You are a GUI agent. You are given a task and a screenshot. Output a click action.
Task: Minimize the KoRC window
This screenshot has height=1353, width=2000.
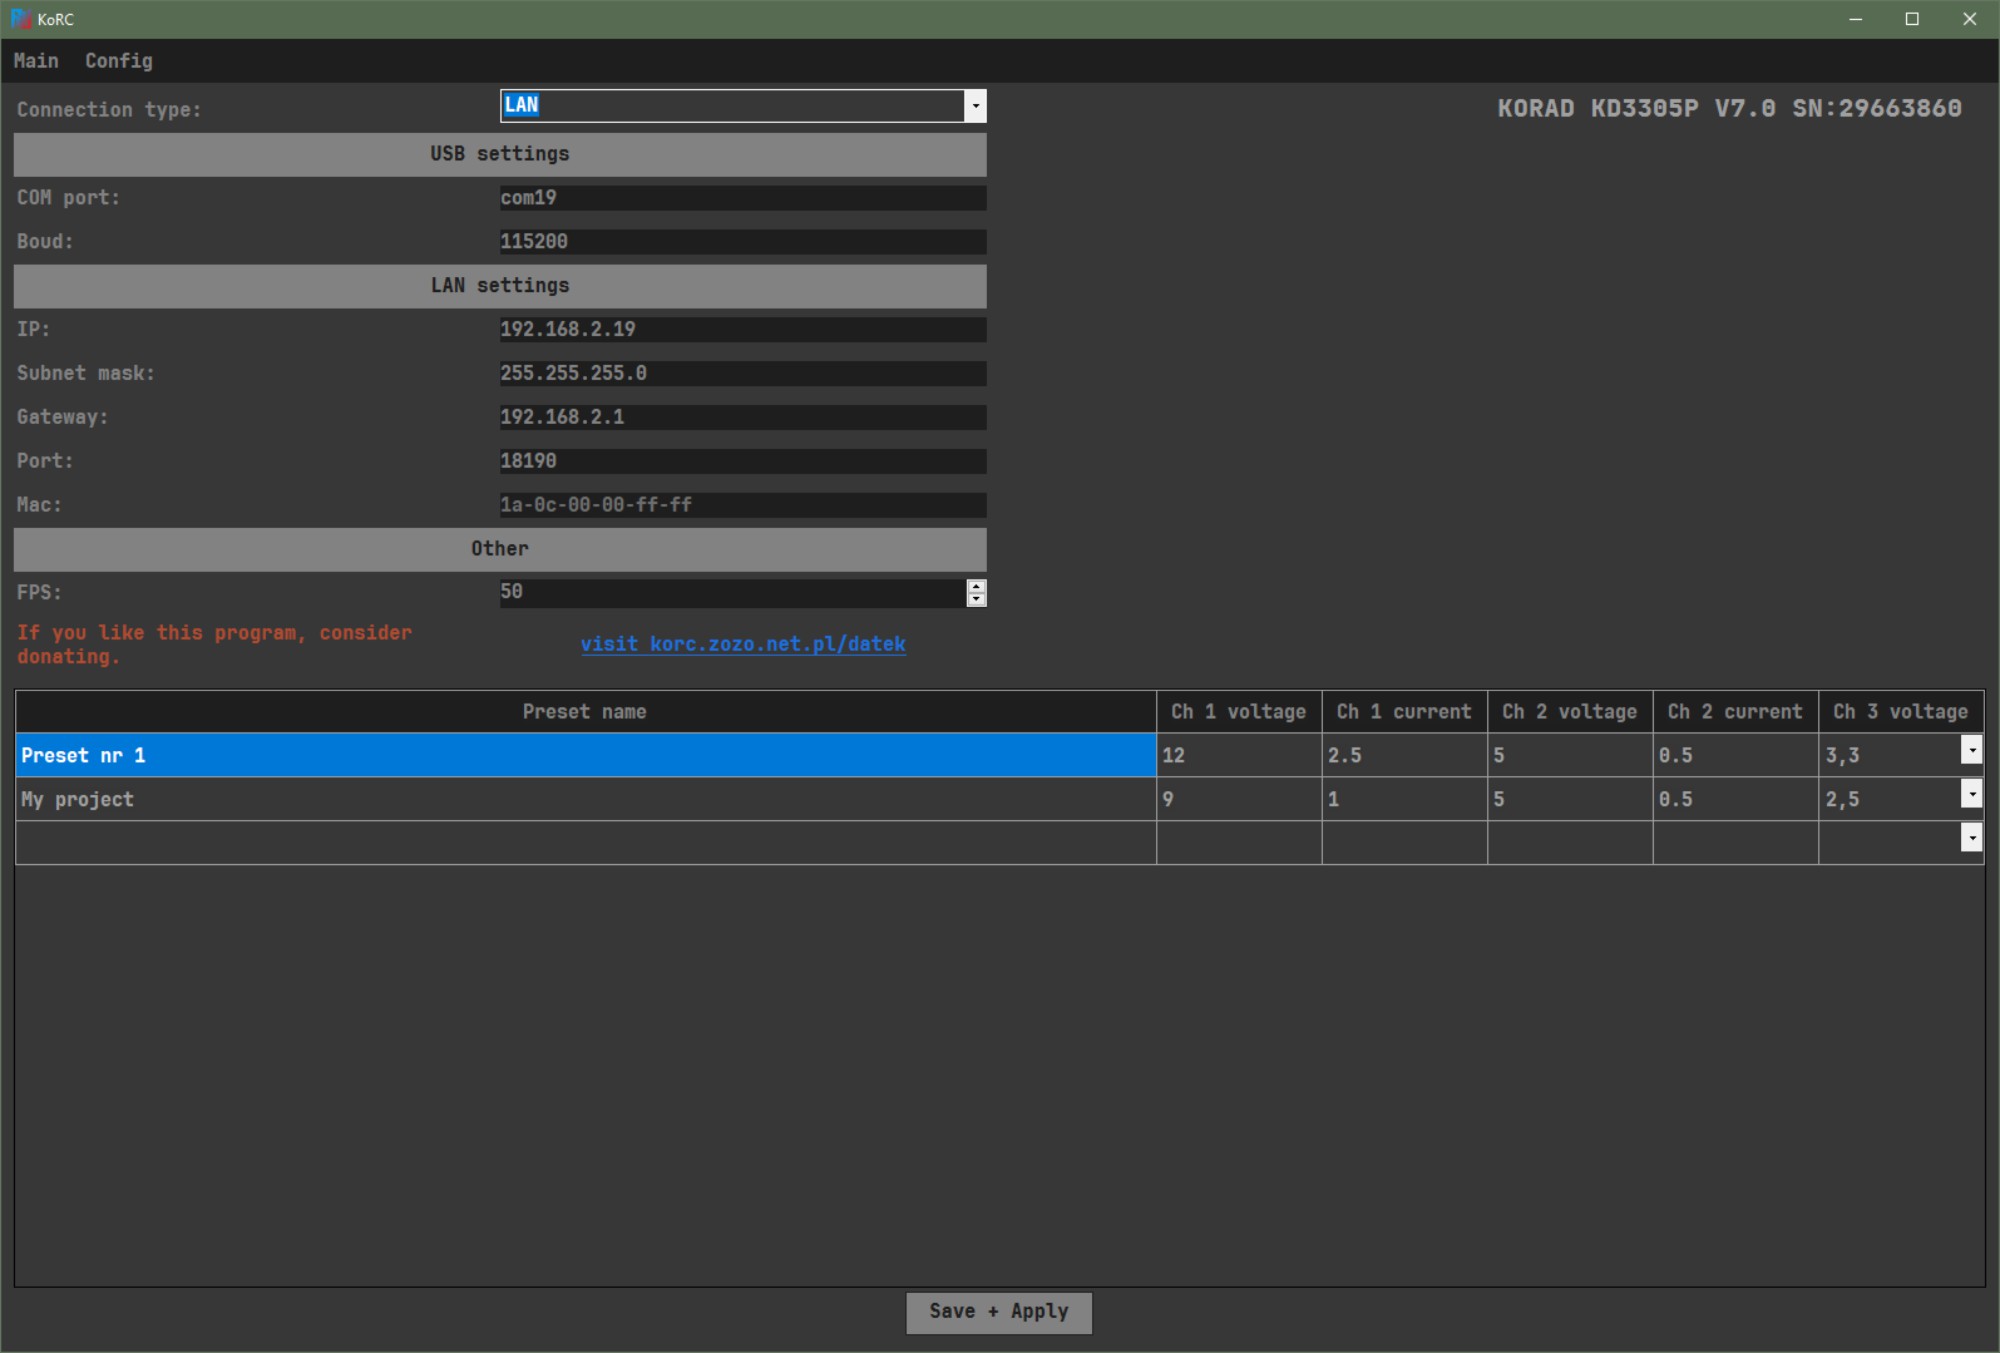point(1856,19)
